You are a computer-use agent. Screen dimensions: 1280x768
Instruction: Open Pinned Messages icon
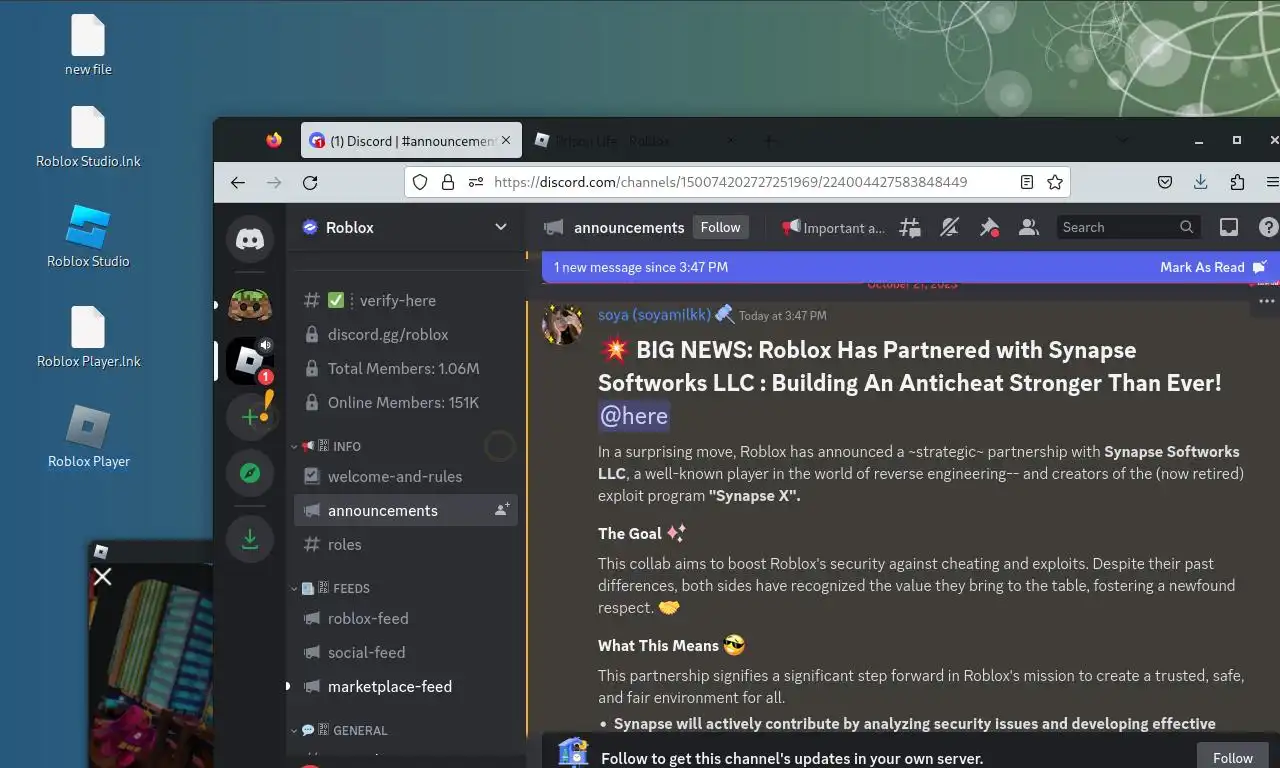pos(989,228)
